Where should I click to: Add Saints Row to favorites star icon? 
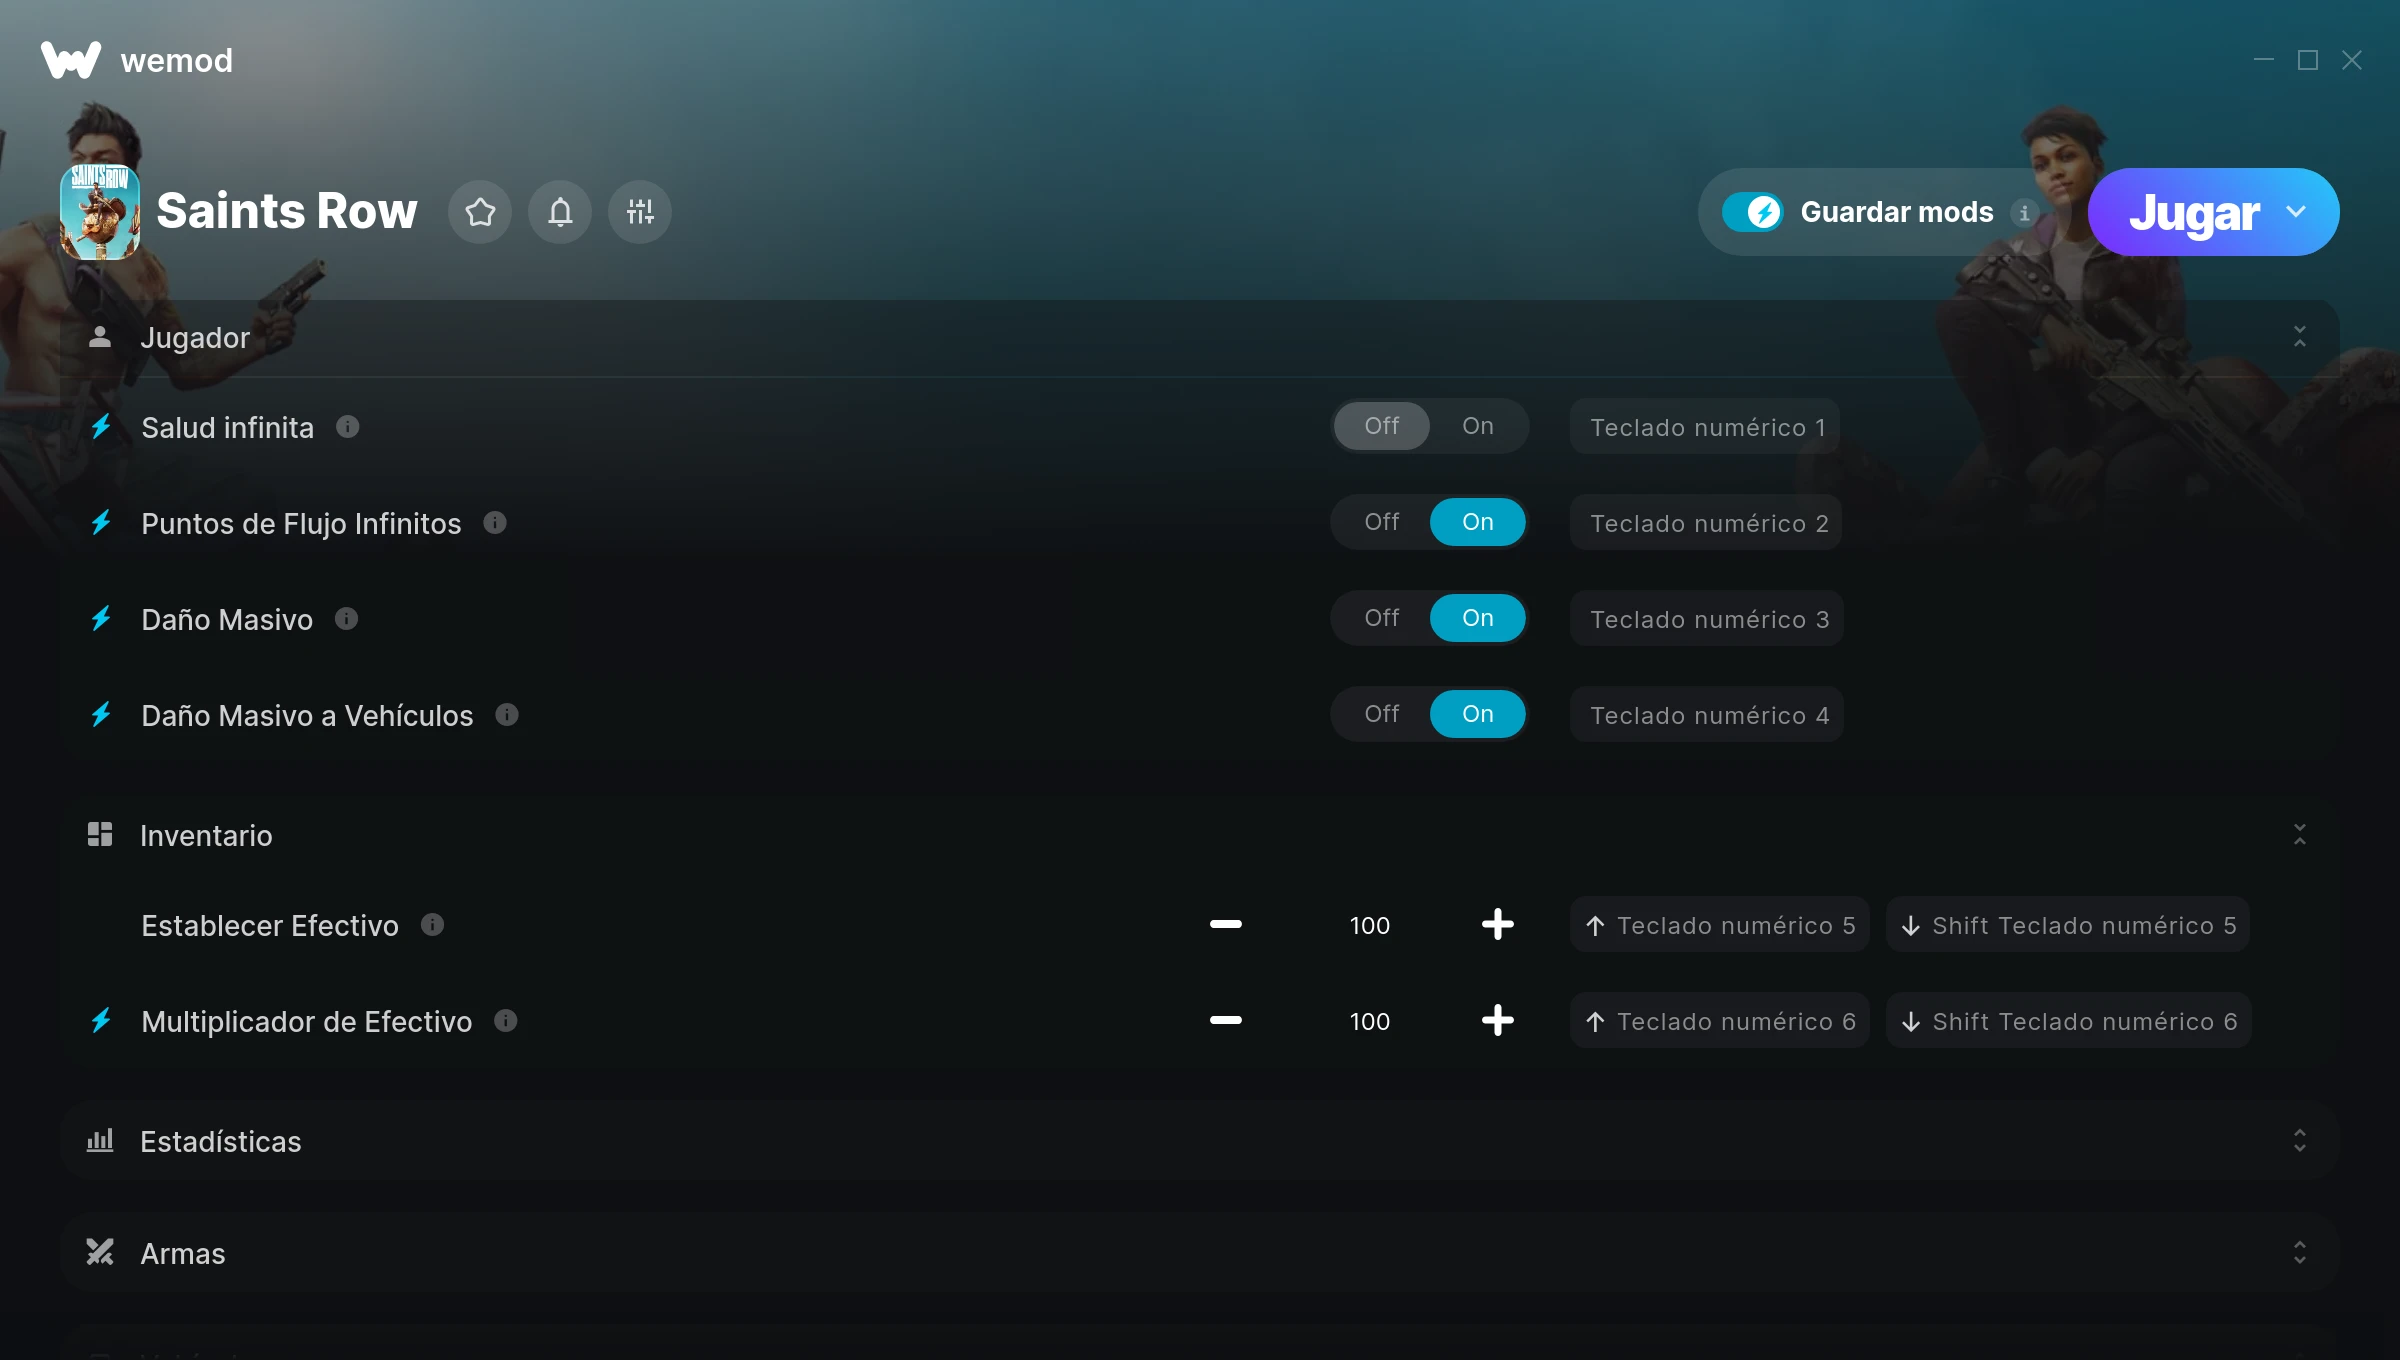(x=480, y=212)
